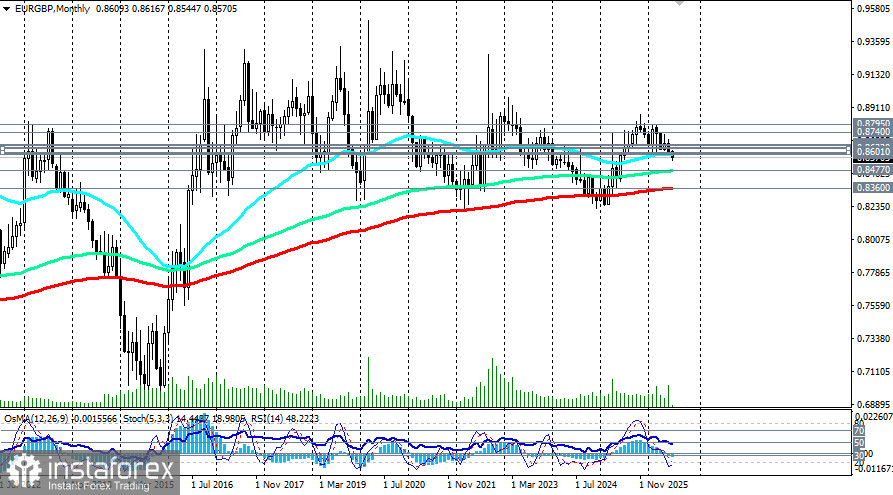Click the chart shift triangle marker at top
Screen dimensions: 893x495
pyautogui.click(x=678, y=2)
